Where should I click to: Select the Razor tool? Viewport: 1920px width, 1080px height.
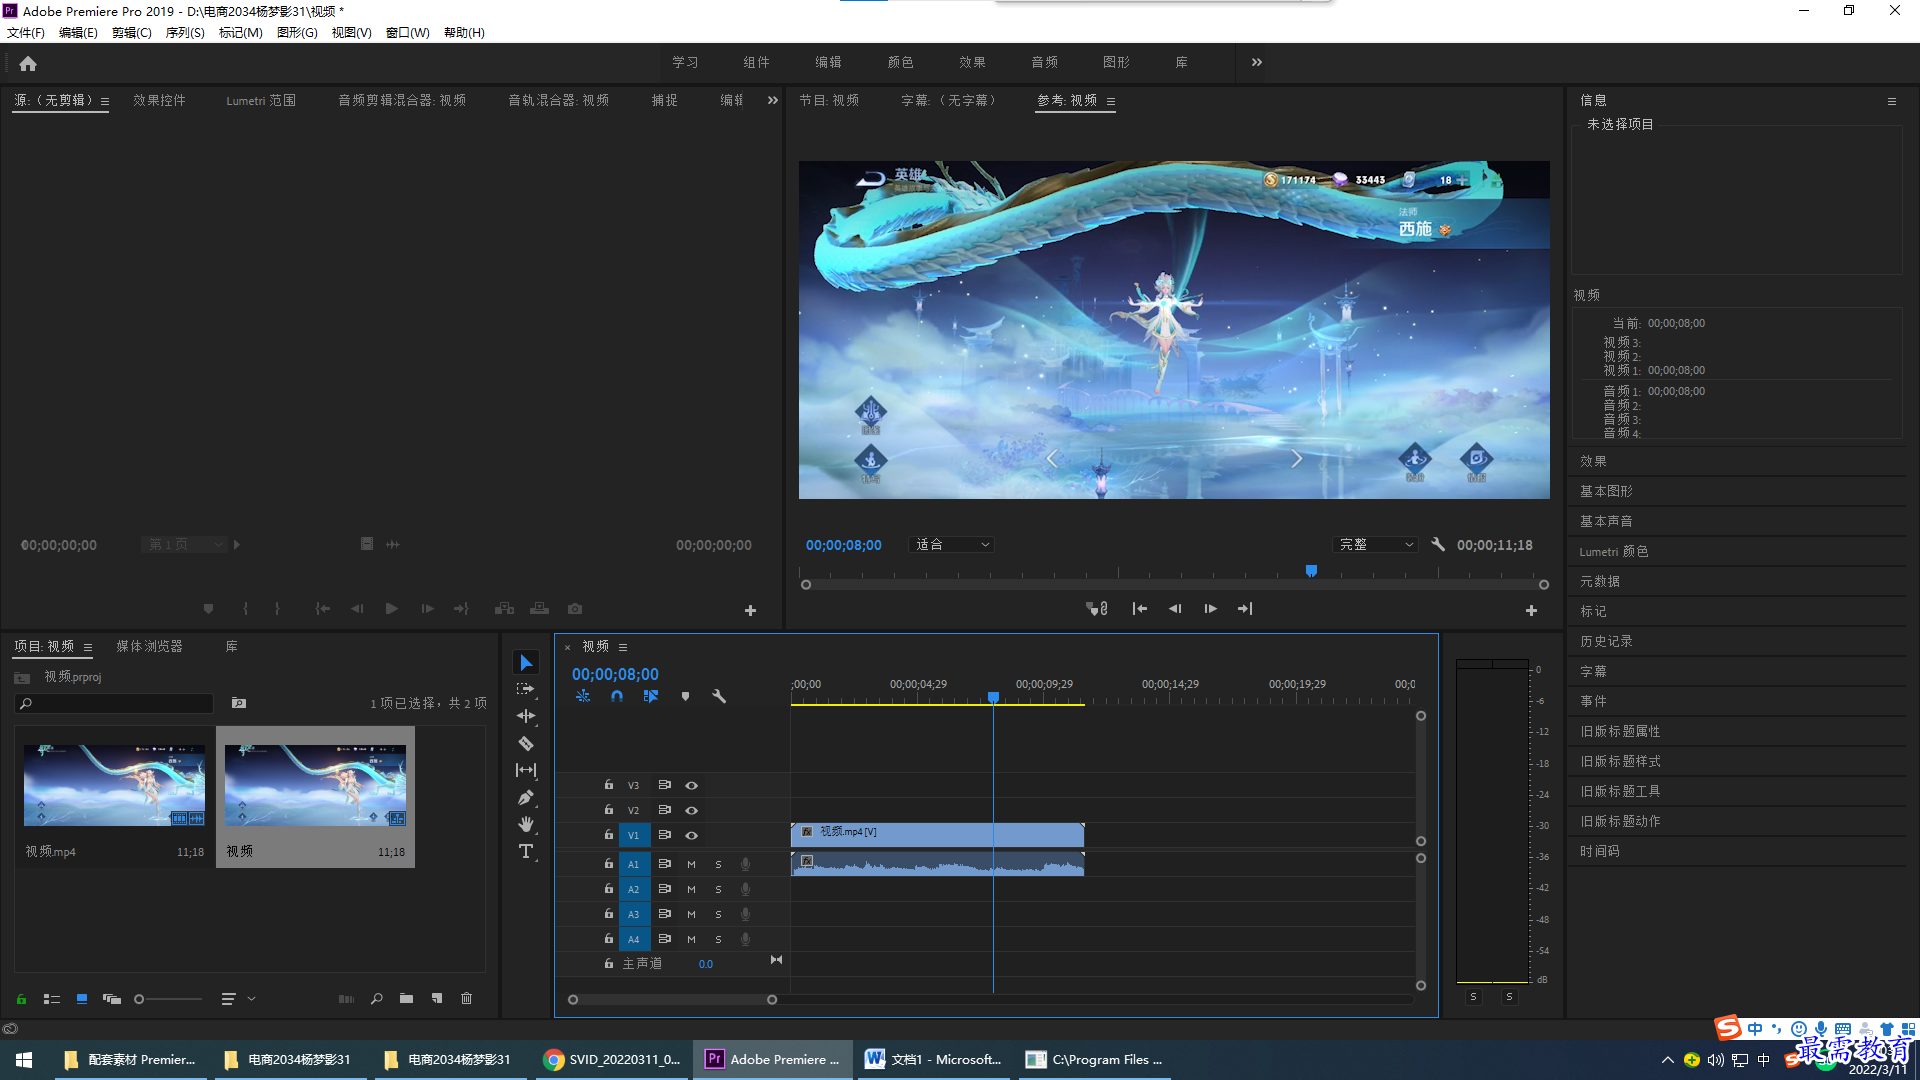pyautogui.click(x=526, y=743)
